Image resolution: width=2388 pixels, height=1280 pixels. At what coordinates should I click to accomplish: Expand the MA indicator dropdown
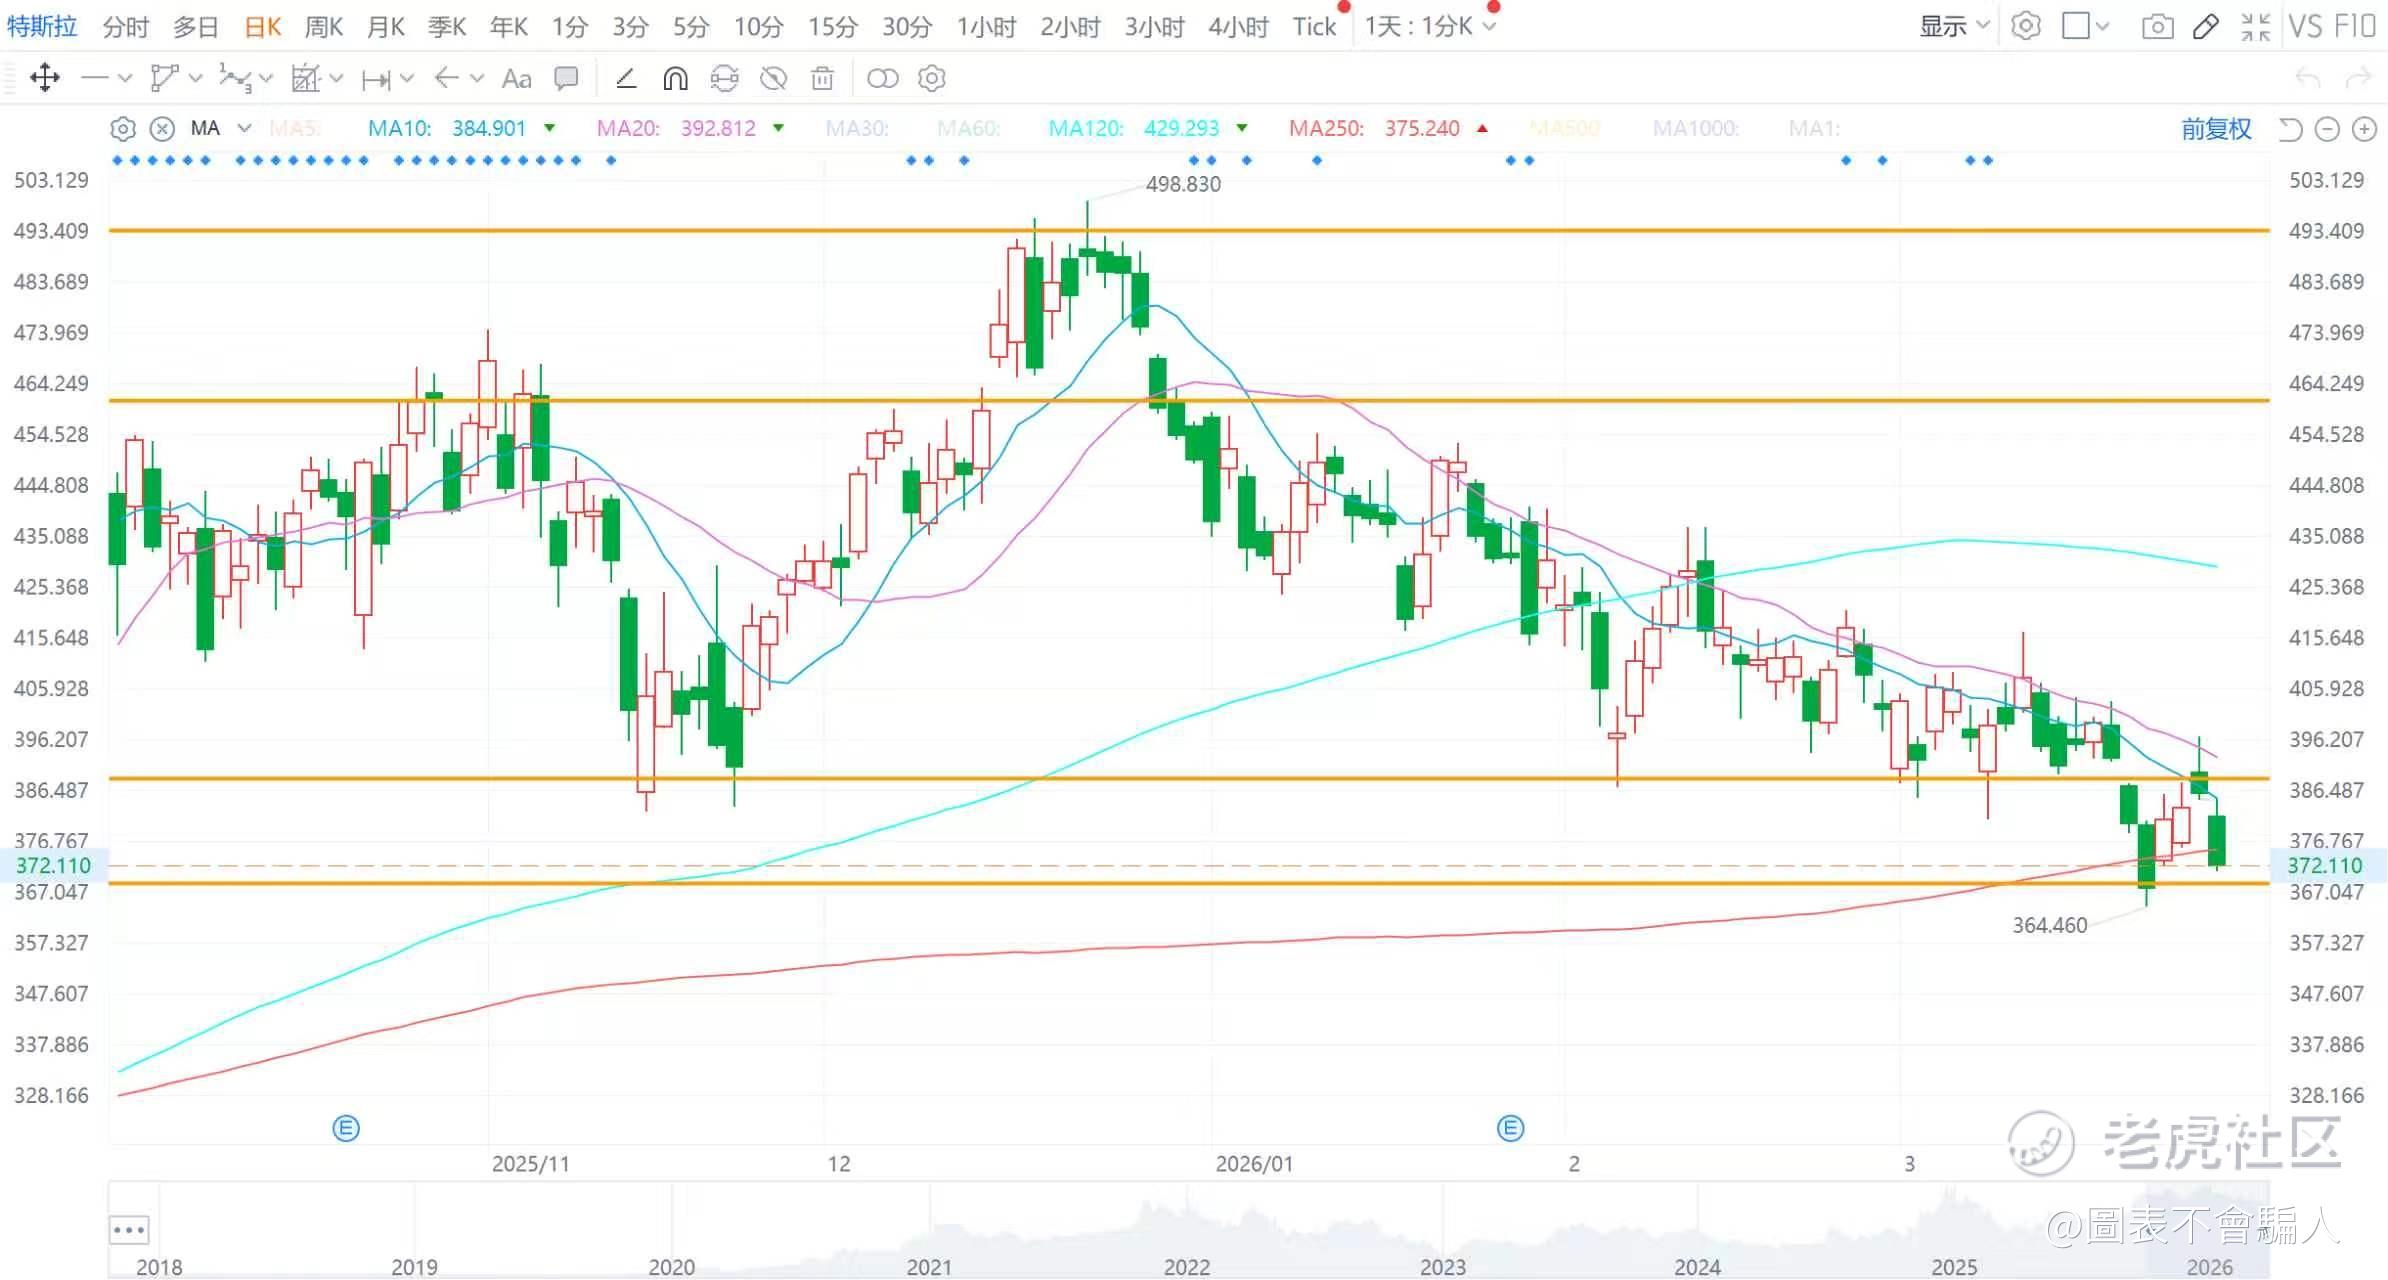244,128
